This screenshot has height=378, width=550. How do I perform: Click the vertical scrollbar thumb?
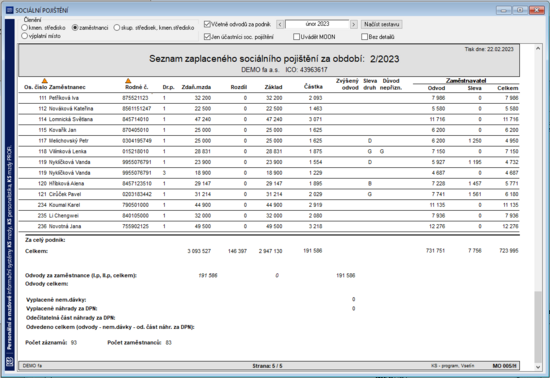[538, 326]
